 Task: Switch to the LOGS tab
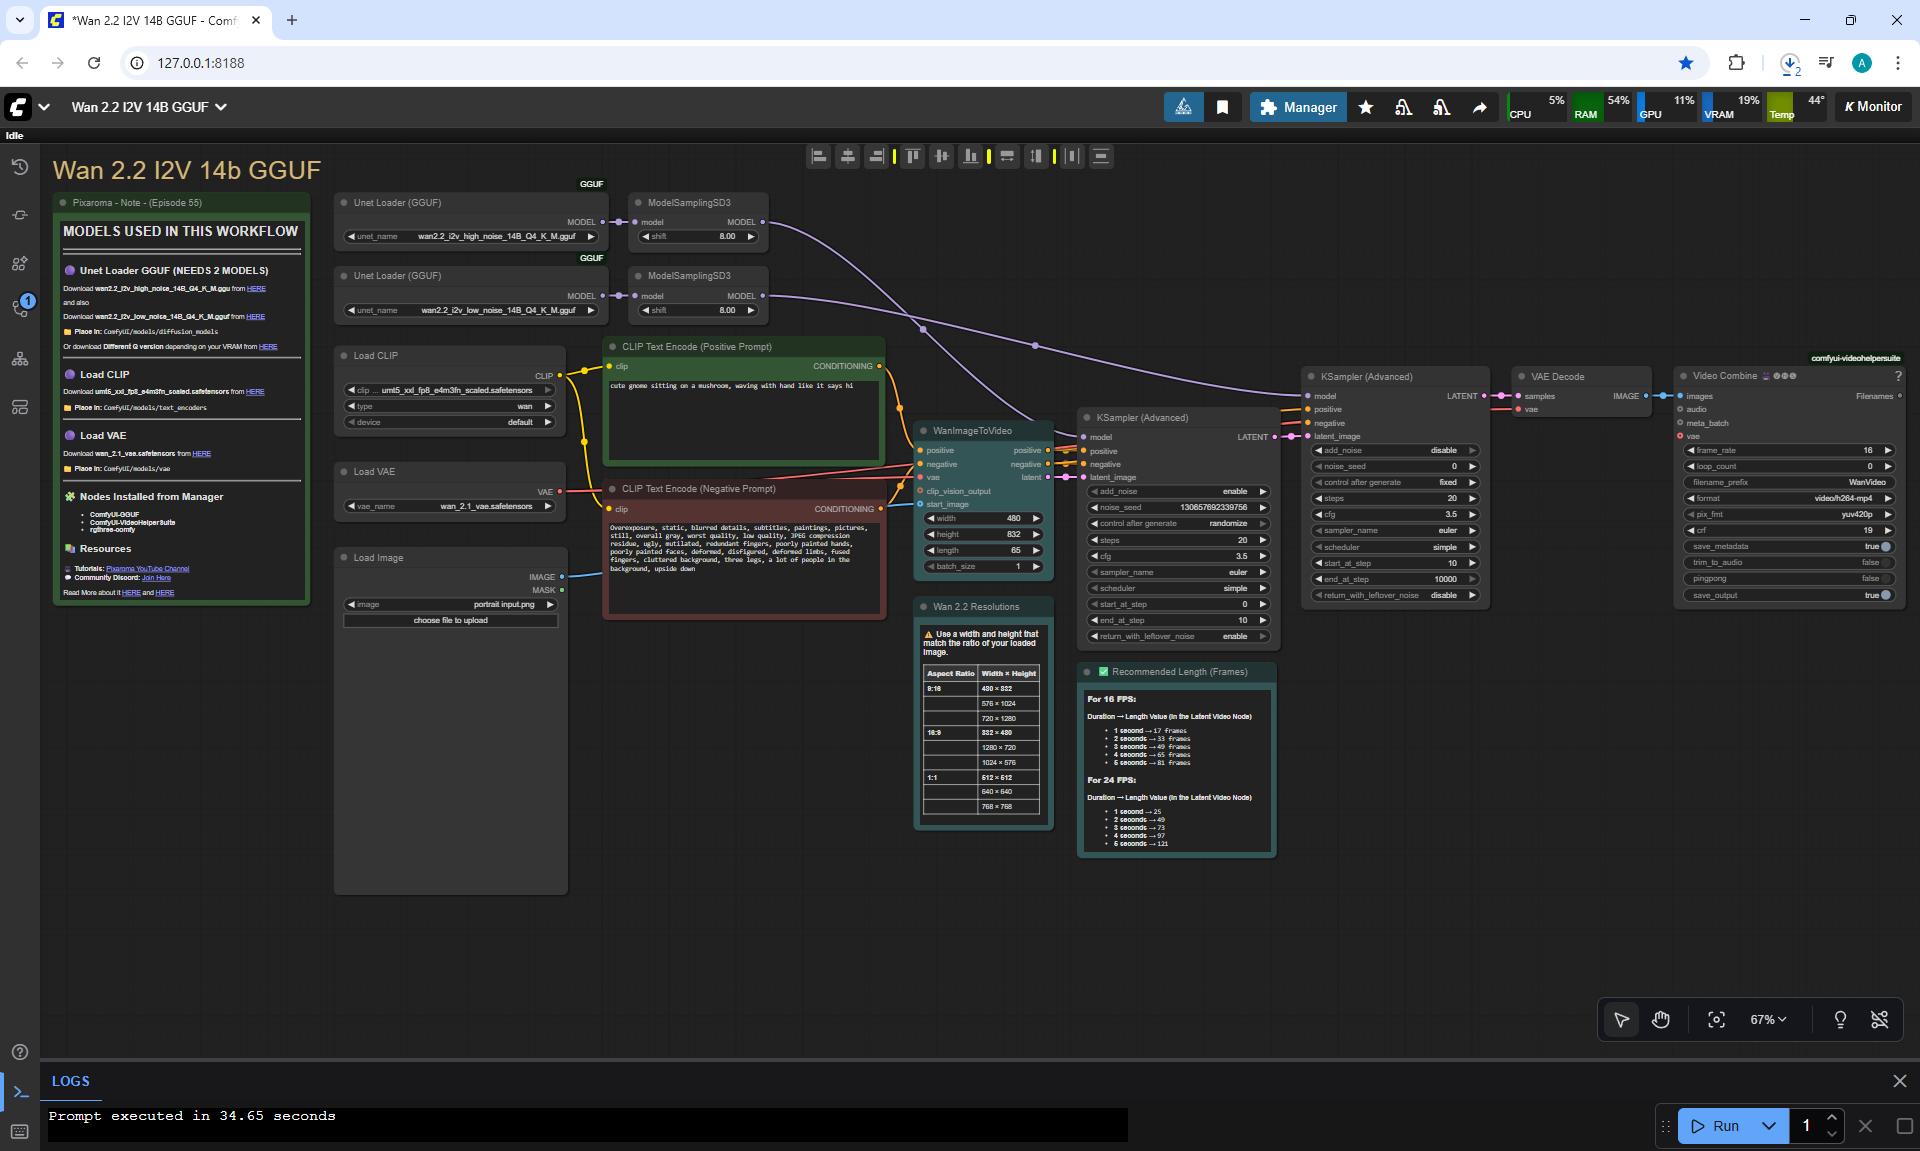71,1081
